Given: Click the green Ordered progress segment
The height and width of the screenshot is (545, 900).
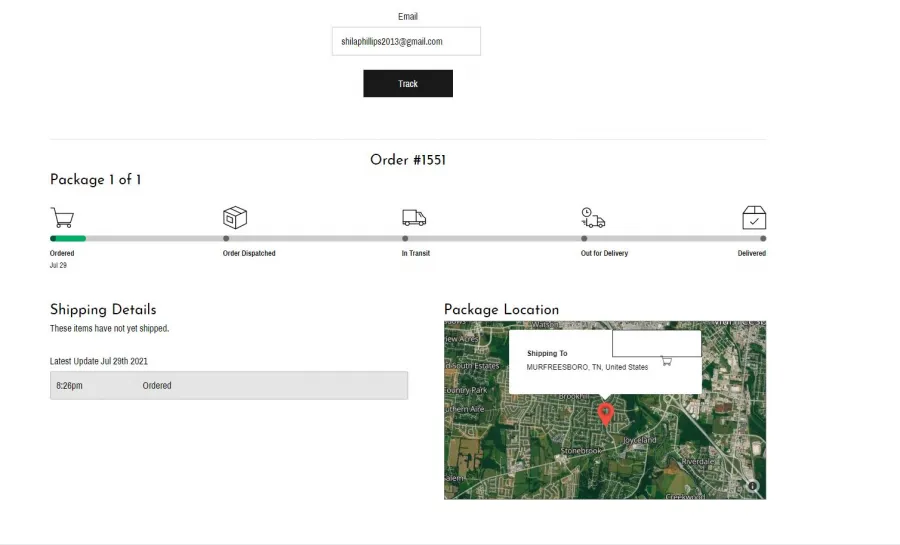Looking at the screenshot, I should 68,238.
